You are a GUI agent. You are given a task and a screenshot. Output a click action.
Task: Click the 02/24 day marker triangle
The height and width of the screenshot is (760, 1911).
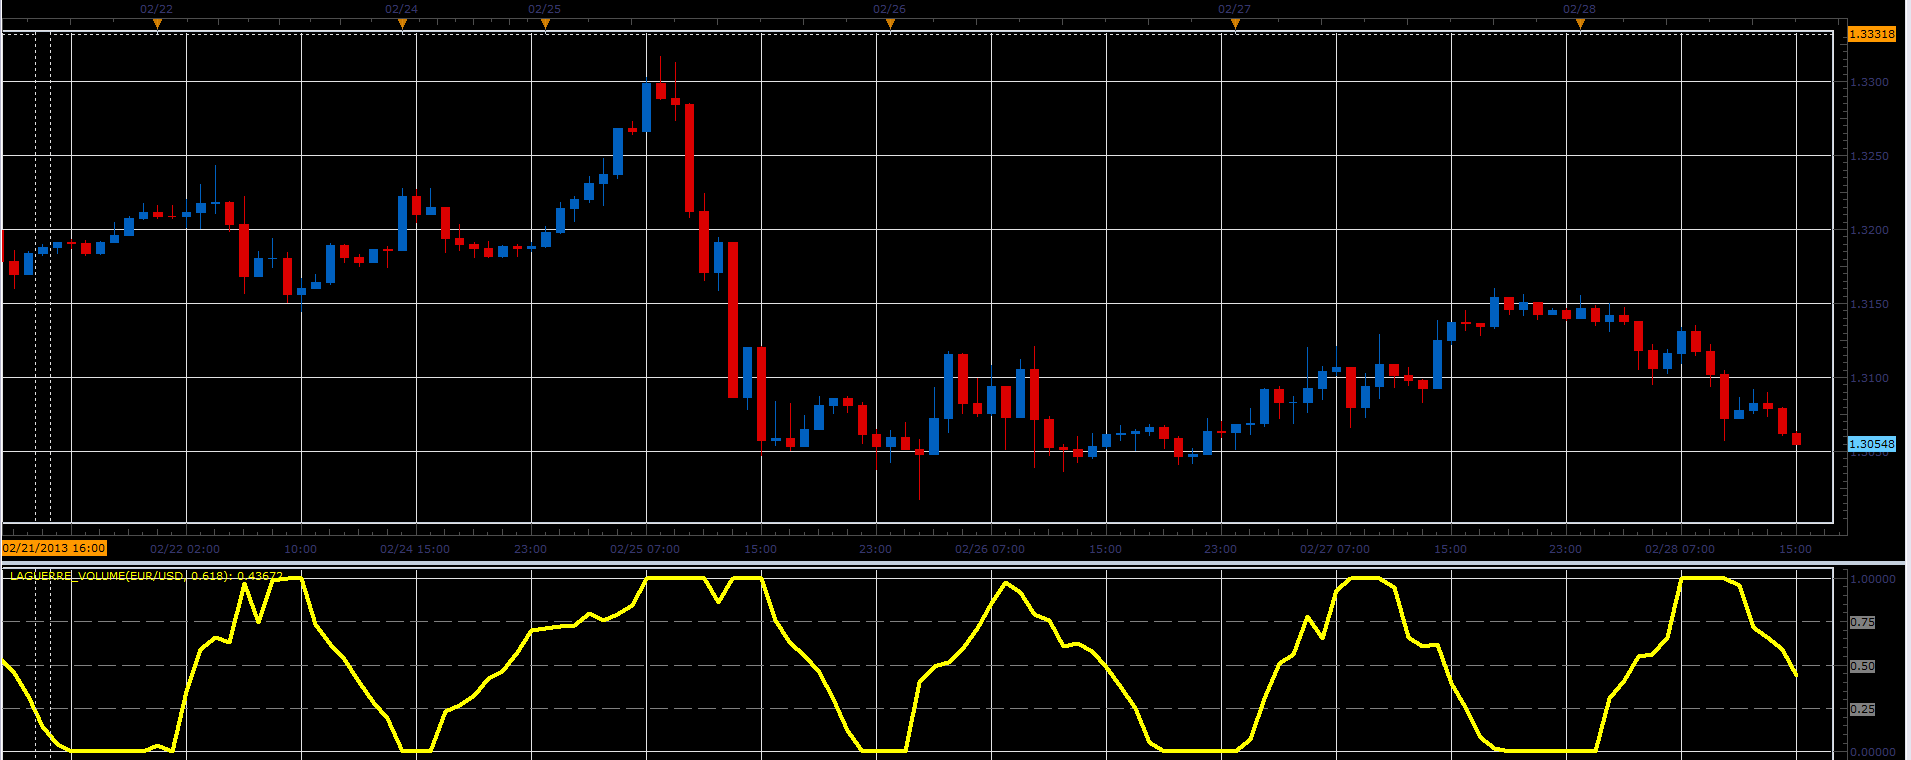(x=402, y=24)
